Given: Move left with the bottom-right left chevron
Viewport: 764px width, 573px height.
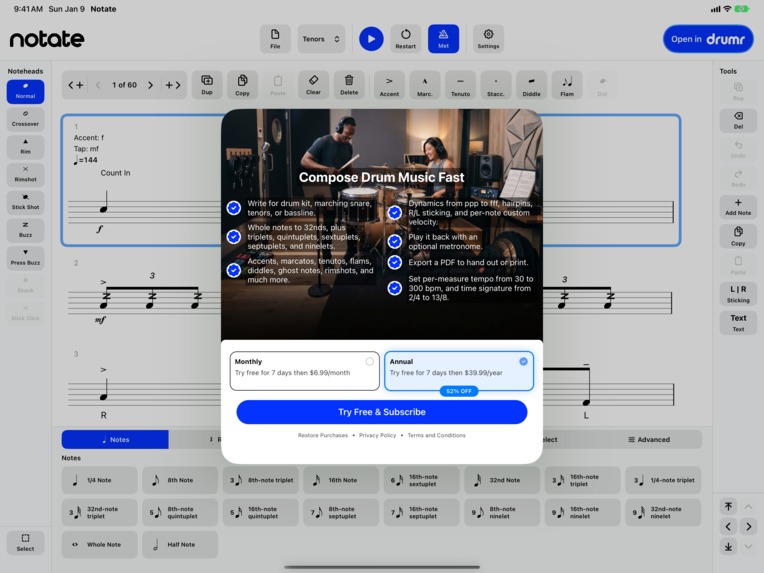Looking at the screenshot, I should [x=728, y=527].
